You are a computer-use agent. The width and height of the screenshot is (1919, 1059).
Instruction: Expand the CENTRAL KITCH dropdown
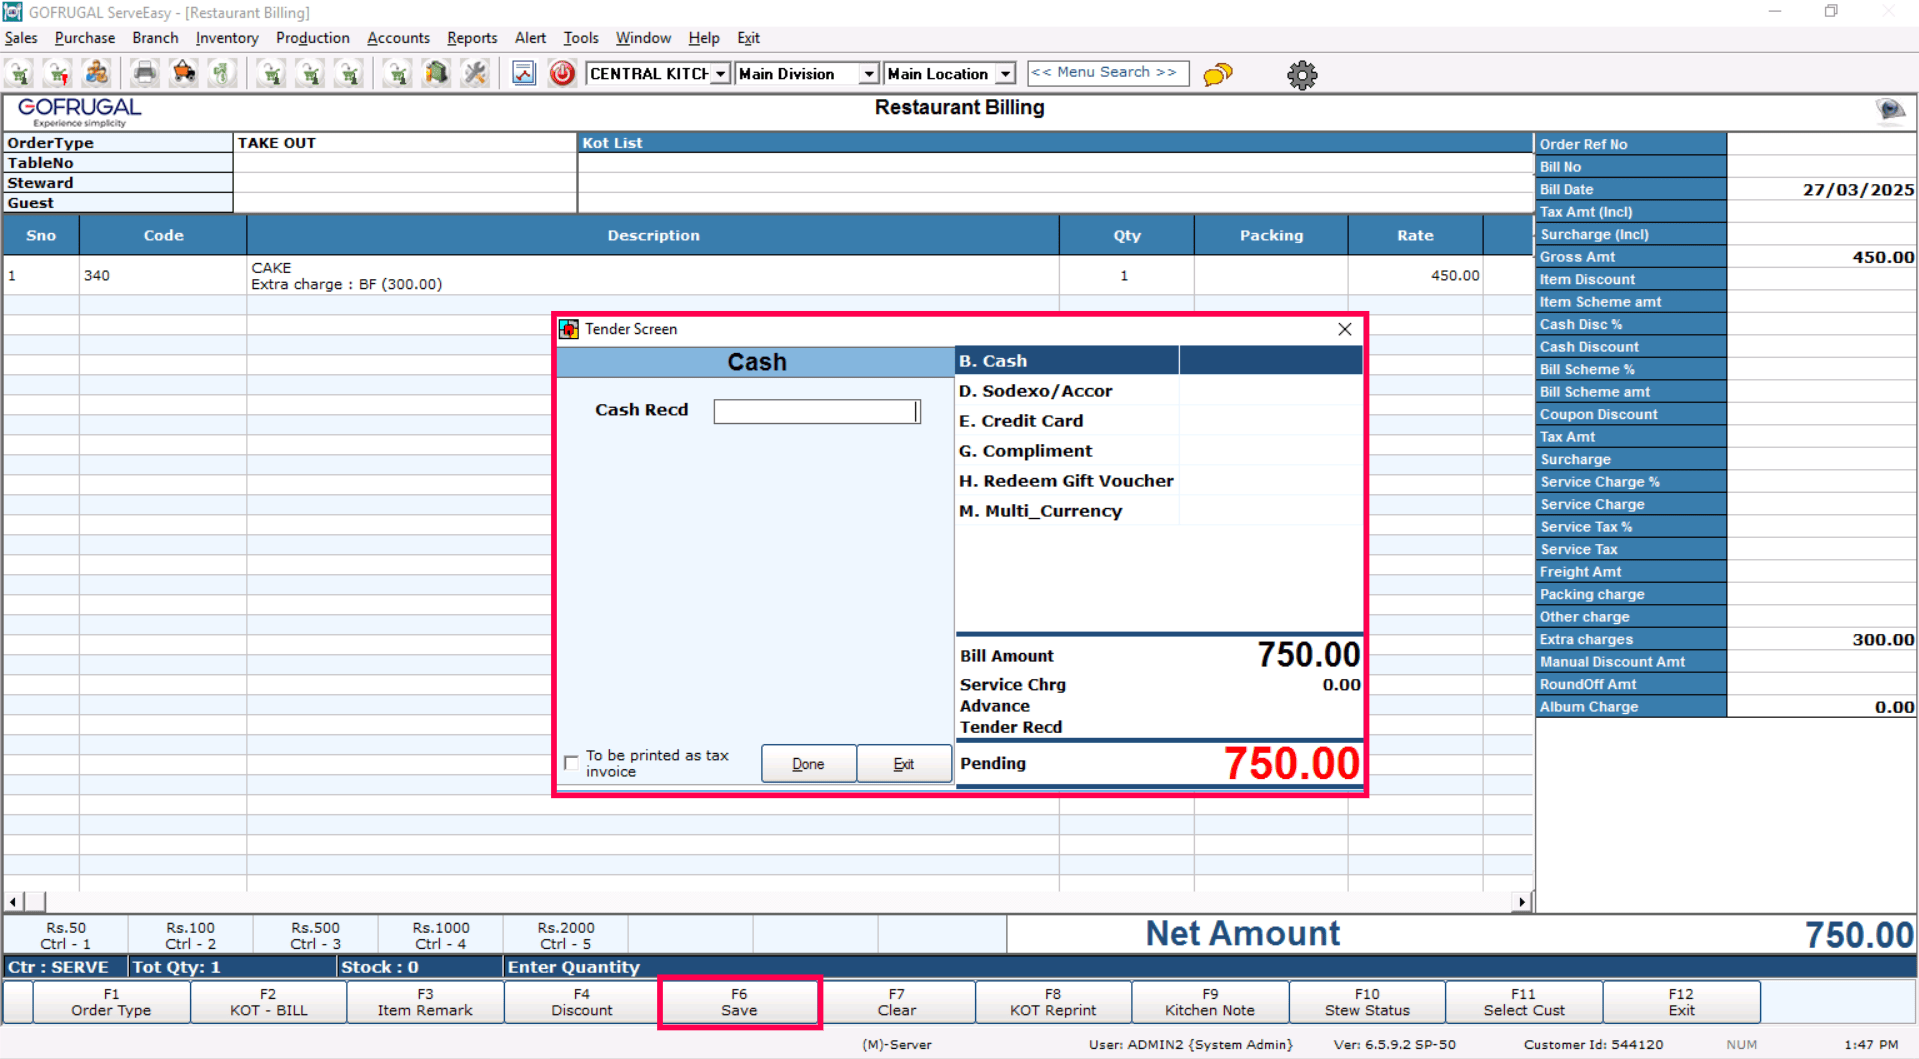click(720, 74)
